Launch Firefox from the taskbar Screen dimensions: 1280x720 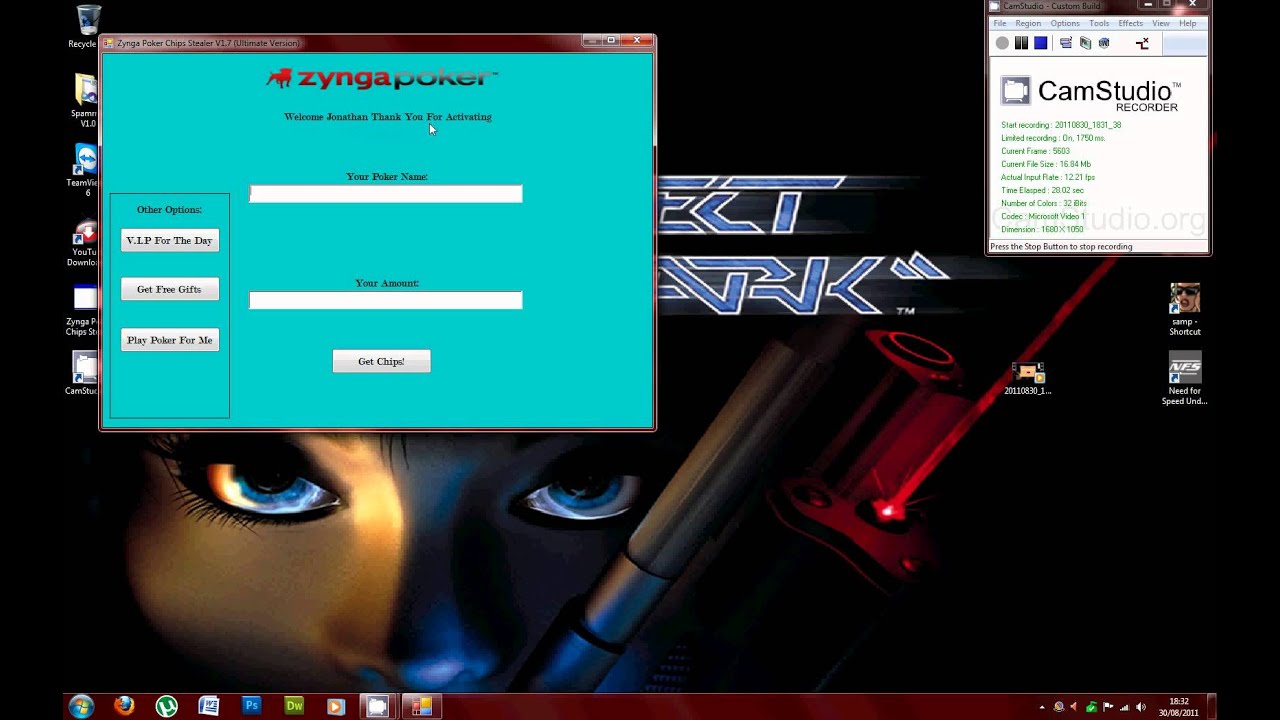124,706
